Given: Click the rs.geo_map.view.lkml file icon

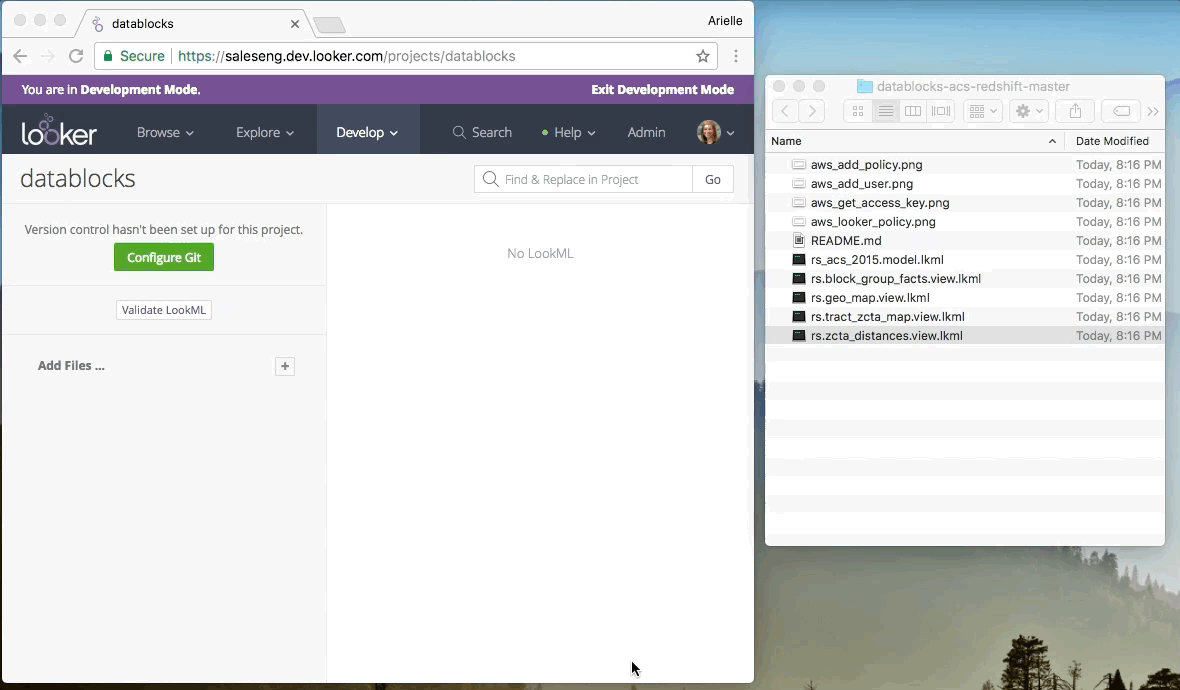Looking at the screenshot, I should pyautogui.click(x=798, y=298).
